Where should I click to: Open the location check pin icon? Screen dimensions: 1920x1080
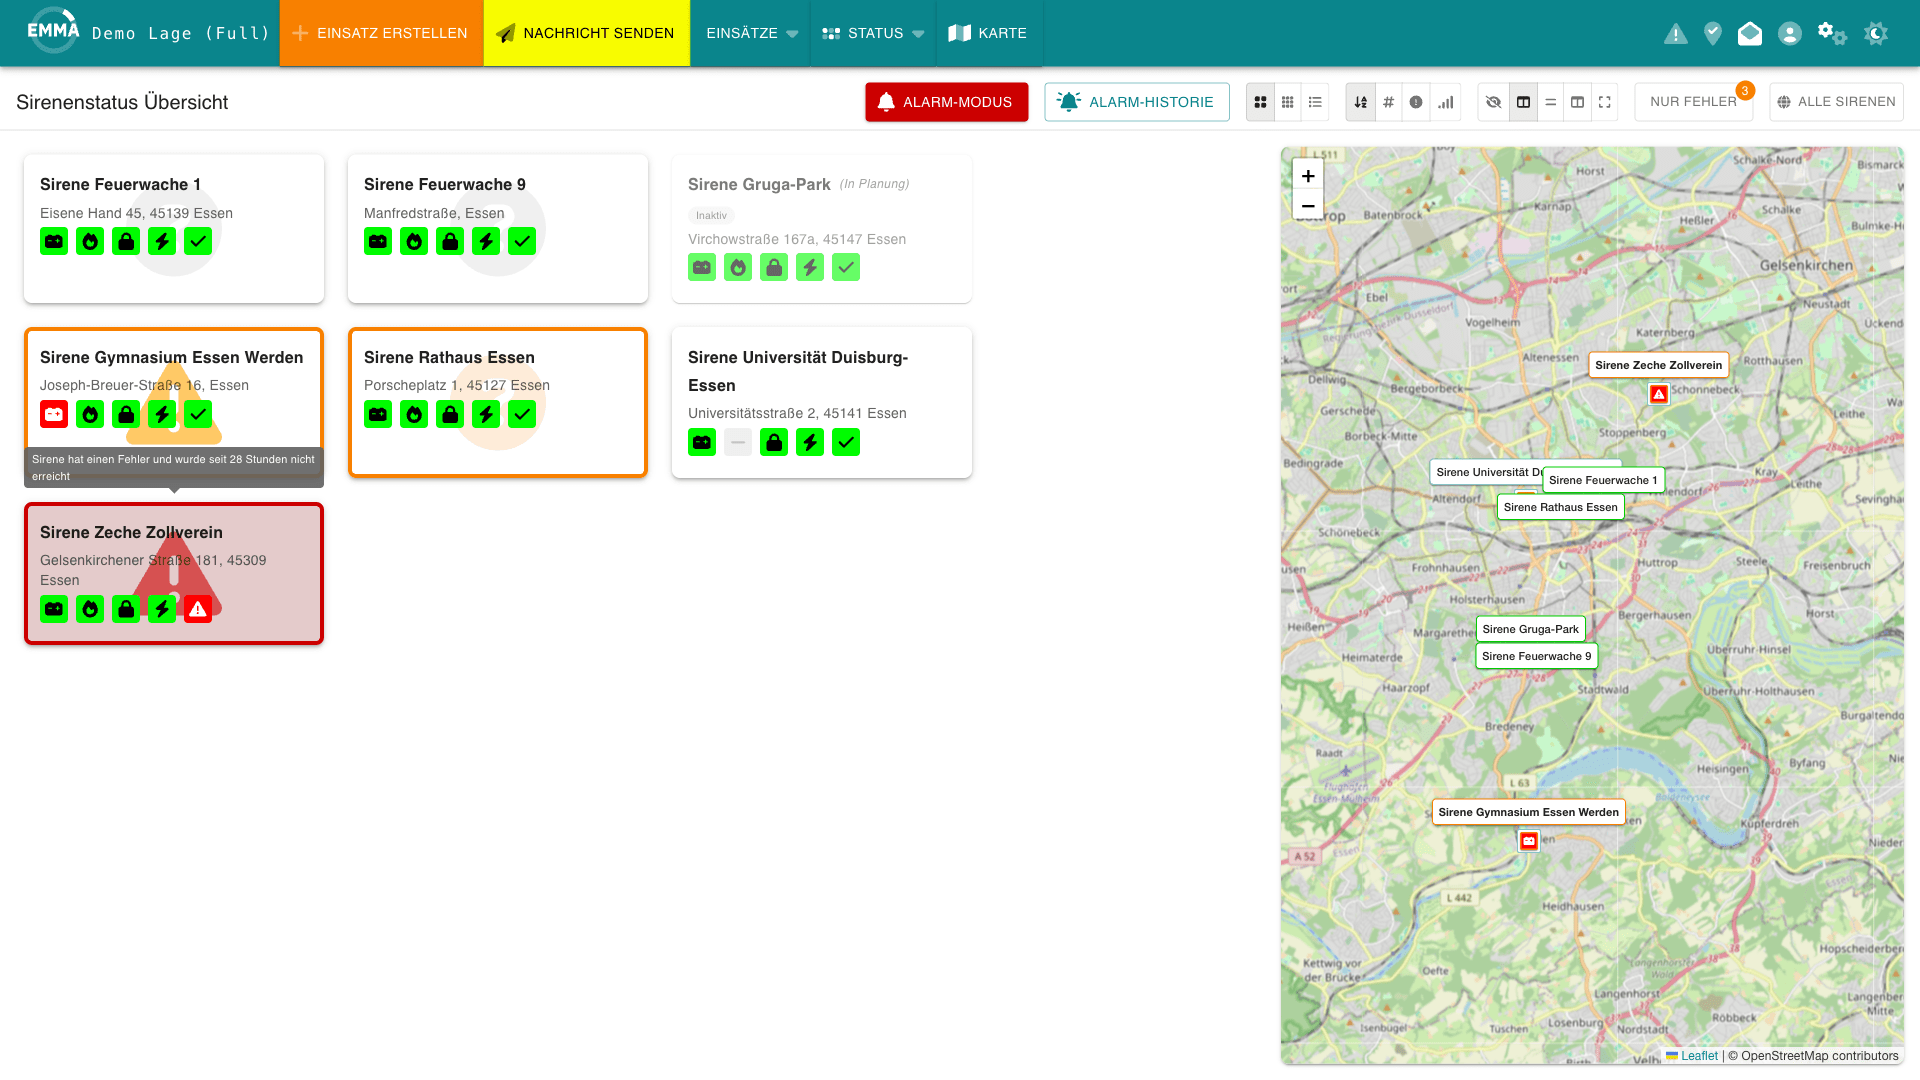tap(1713, 34)
